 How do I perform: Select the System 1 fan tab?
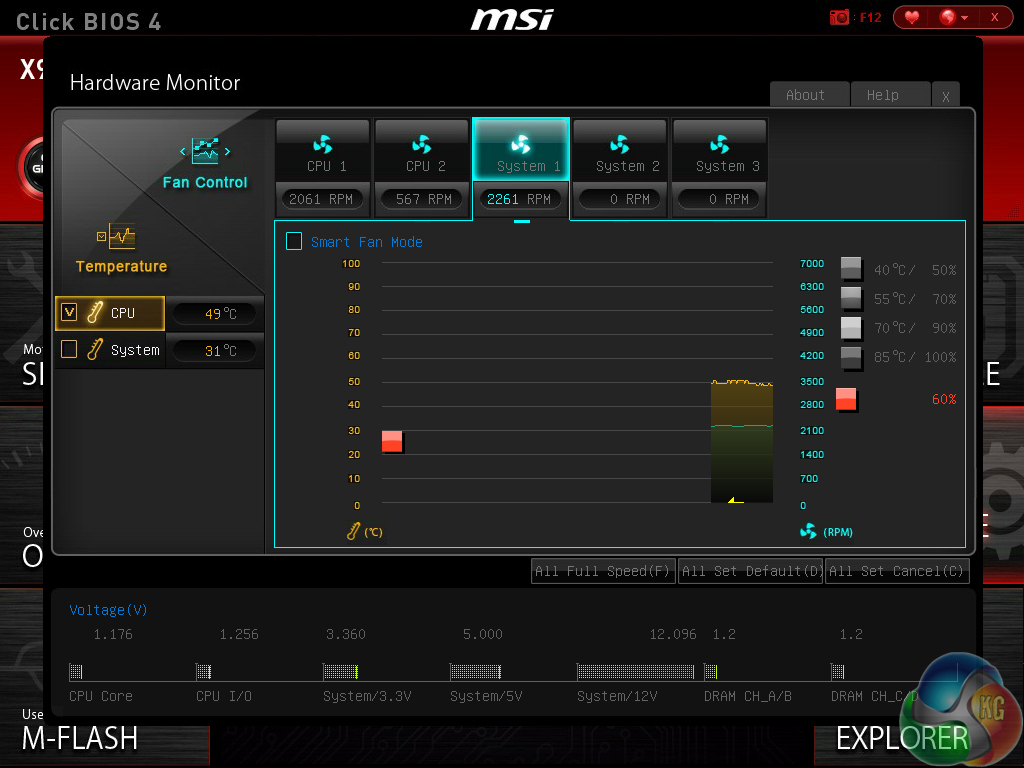pyautogui.click(x=521, y=150)
